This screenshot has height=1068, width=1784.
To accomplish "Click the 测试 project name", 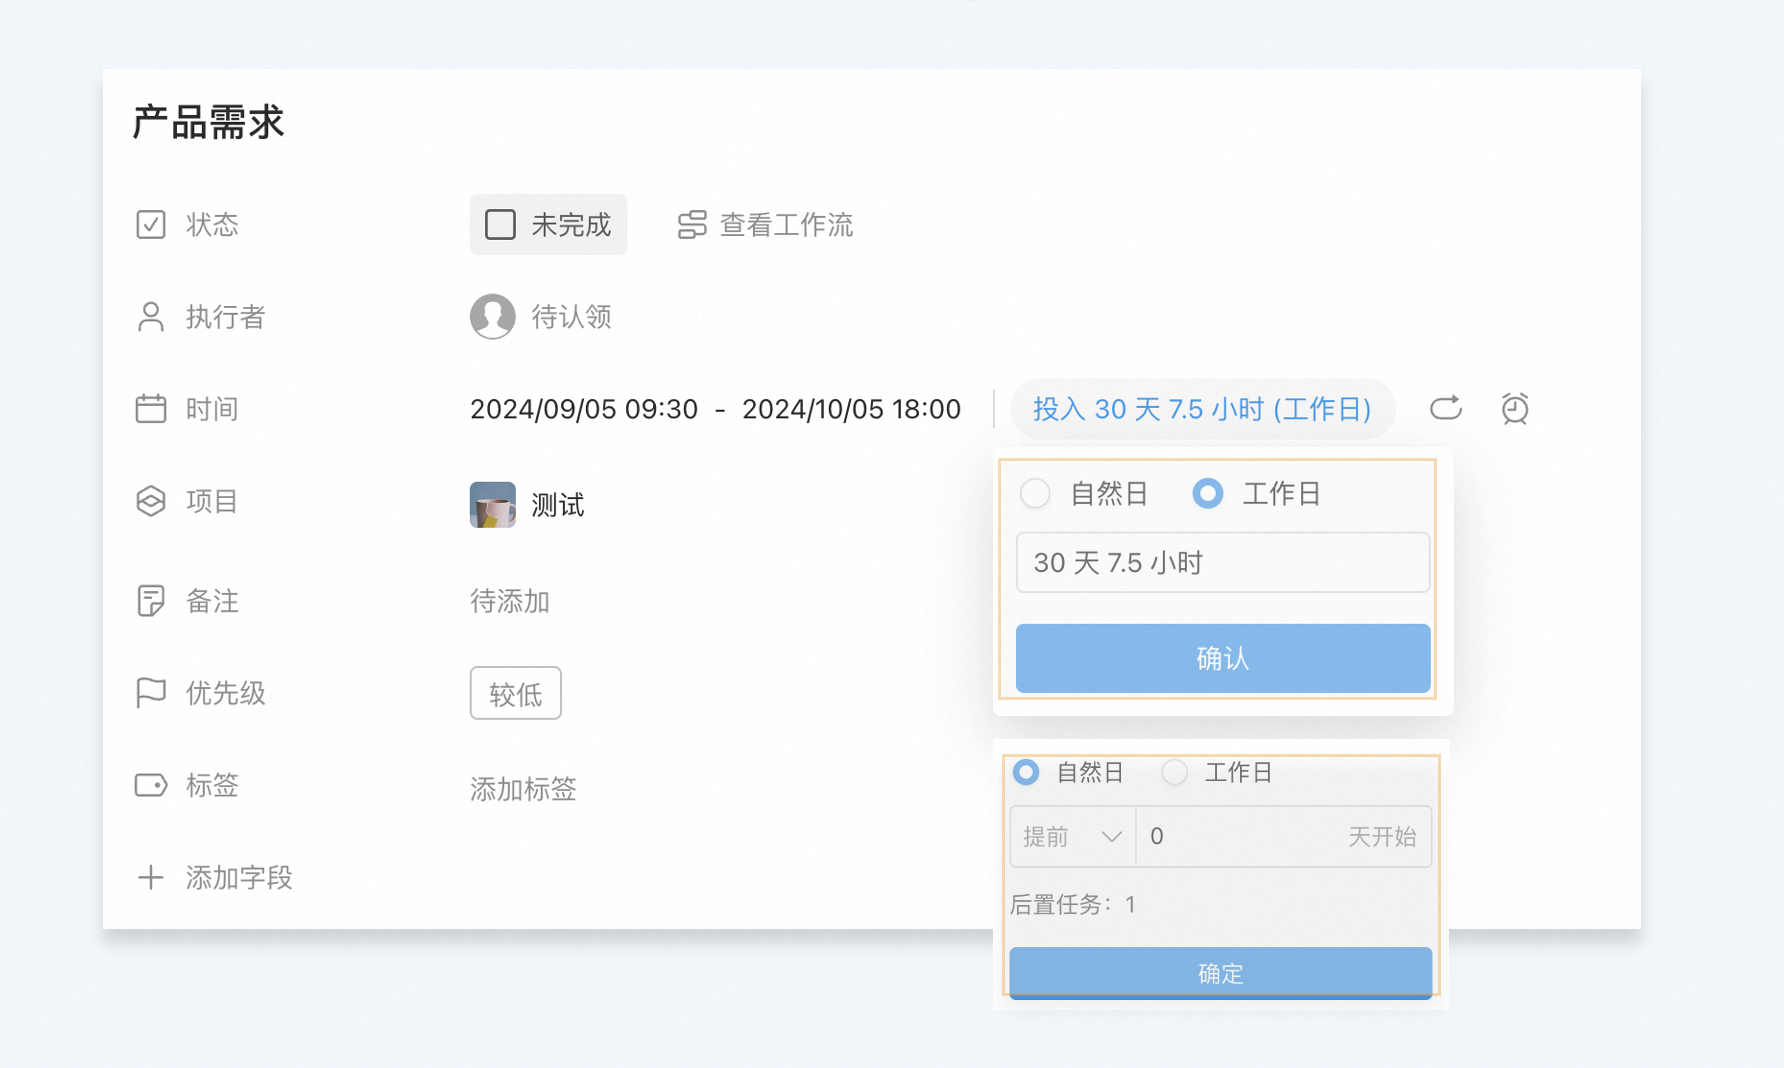I will point(557,504).
